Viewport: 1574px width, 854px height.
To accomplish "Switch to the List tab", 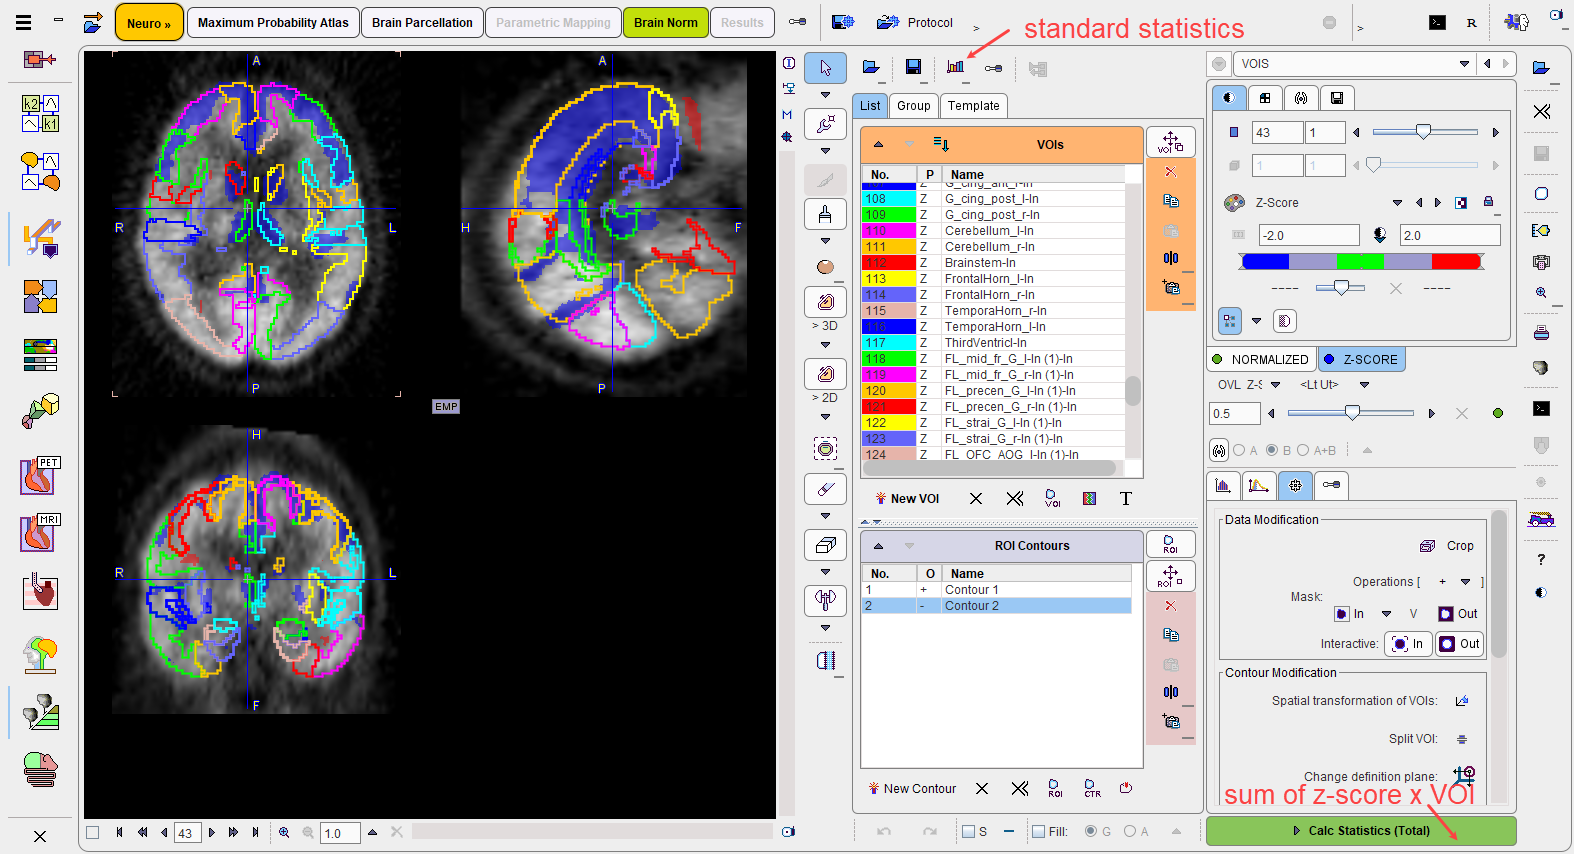I will (x=870, y=106).
